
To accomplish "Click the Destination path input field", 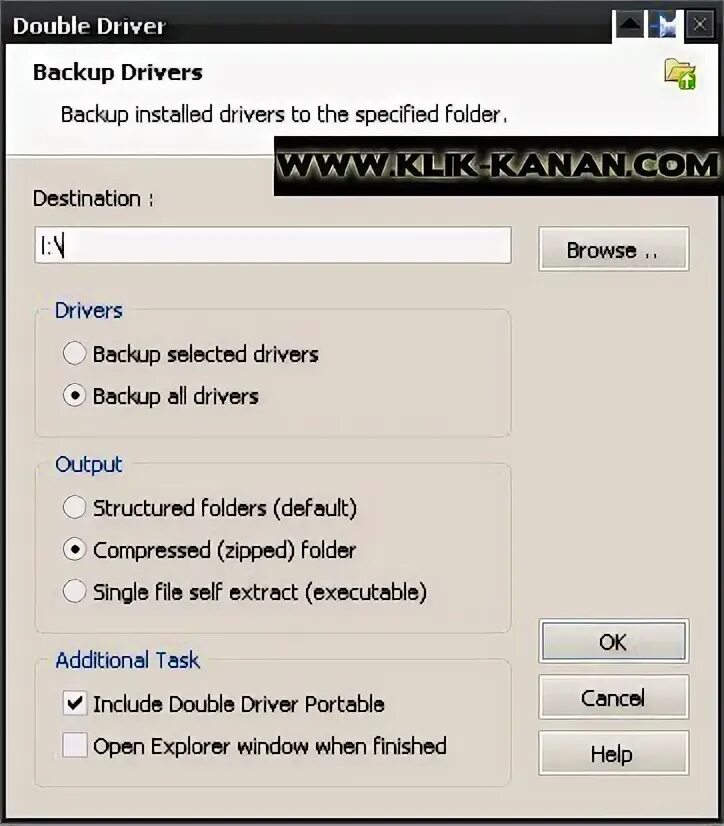I will click(273, 245).
